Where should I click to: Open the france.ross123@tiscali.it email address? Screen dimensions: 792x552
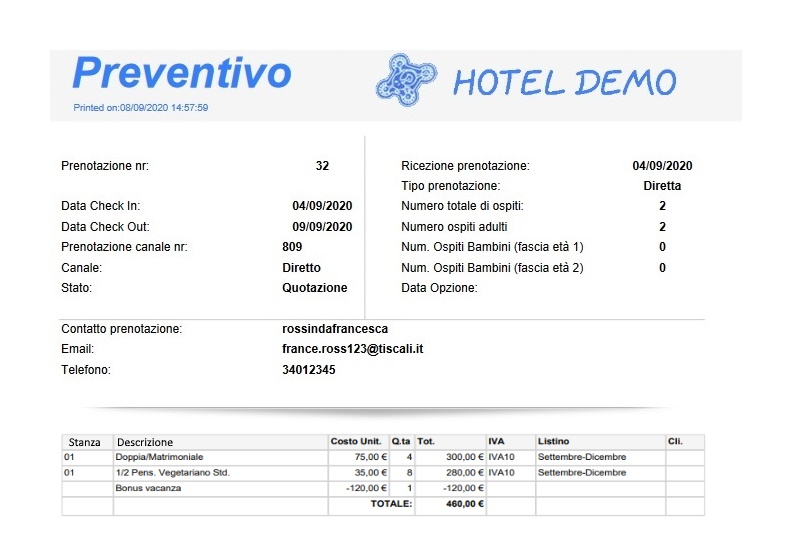pyautogui.click(x=353, y=349)
